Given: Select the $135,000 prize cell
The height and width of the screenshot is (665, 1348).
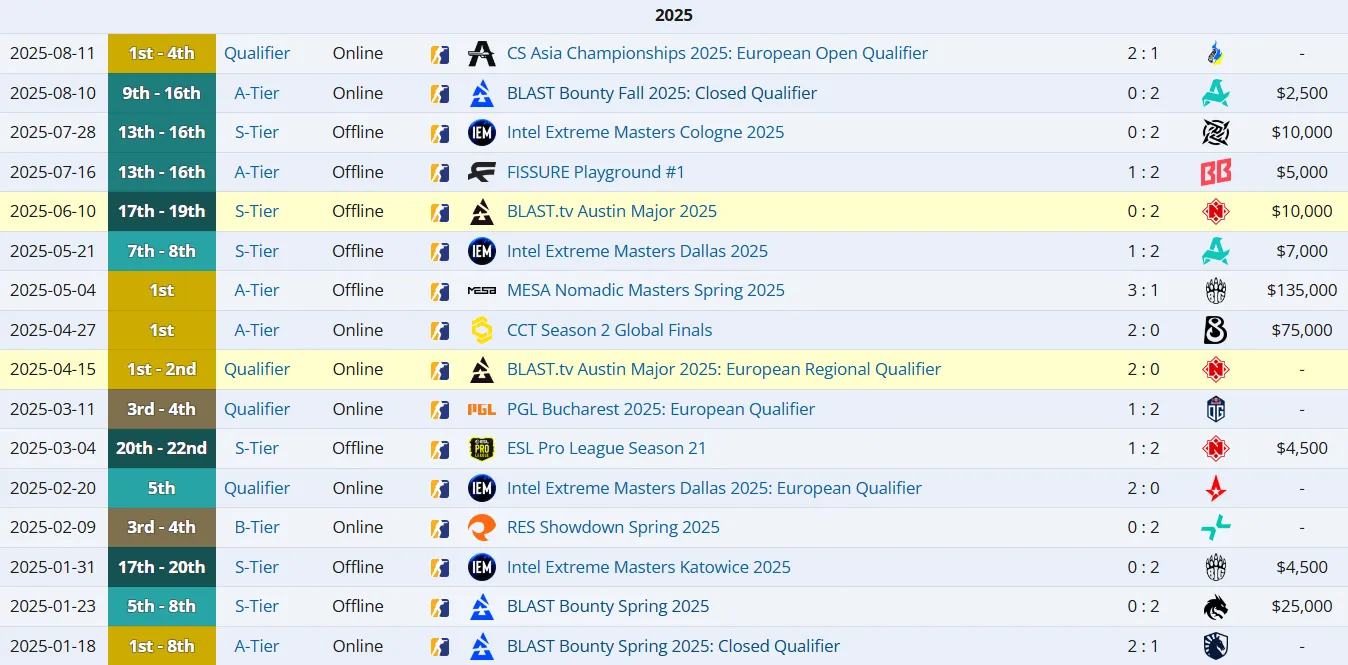Looking at the screenshot, I should pos(1302,291).
